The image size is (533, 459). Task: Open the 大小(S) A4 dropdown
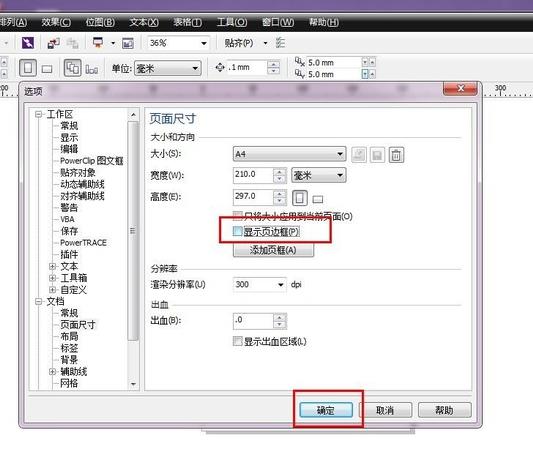coord(289,154)
